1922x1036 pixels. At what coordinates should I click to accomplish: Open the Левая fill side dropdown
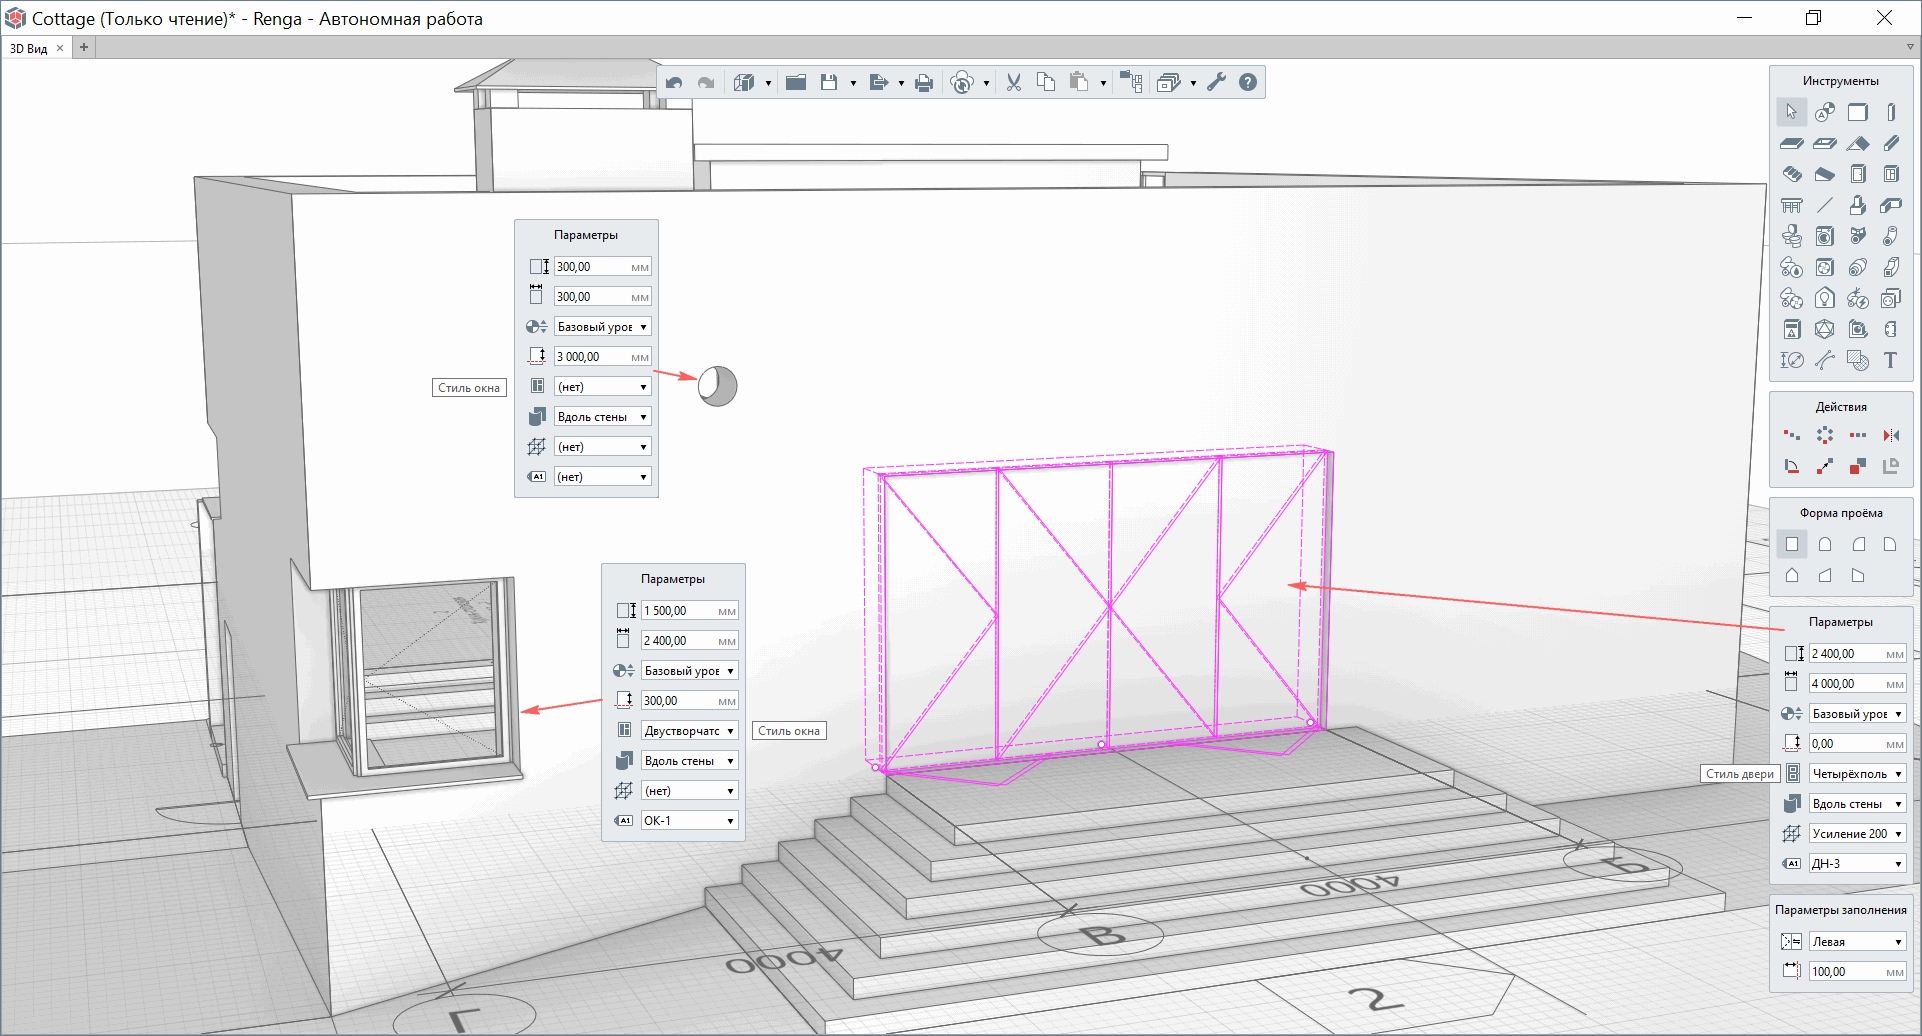point(1857,942)
